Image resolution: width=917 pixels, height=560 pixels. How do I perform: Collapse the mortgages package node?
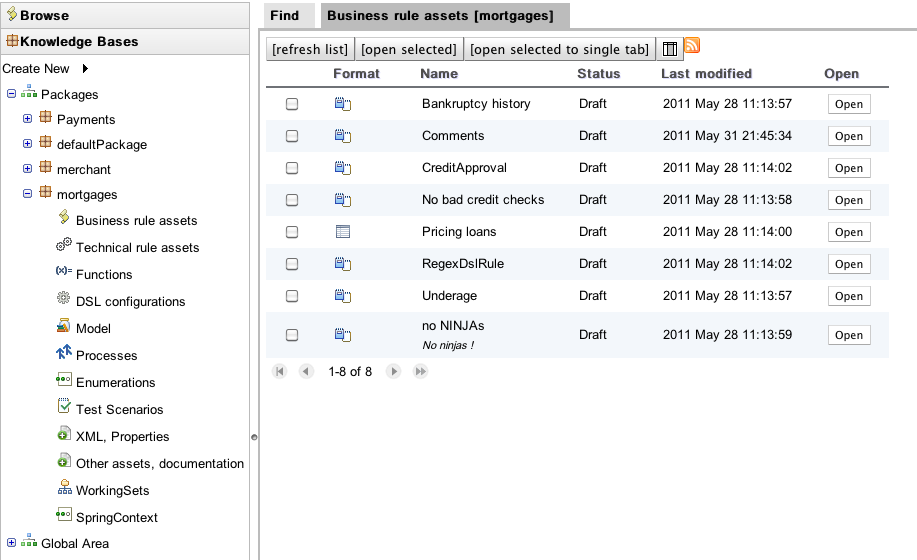28,194
